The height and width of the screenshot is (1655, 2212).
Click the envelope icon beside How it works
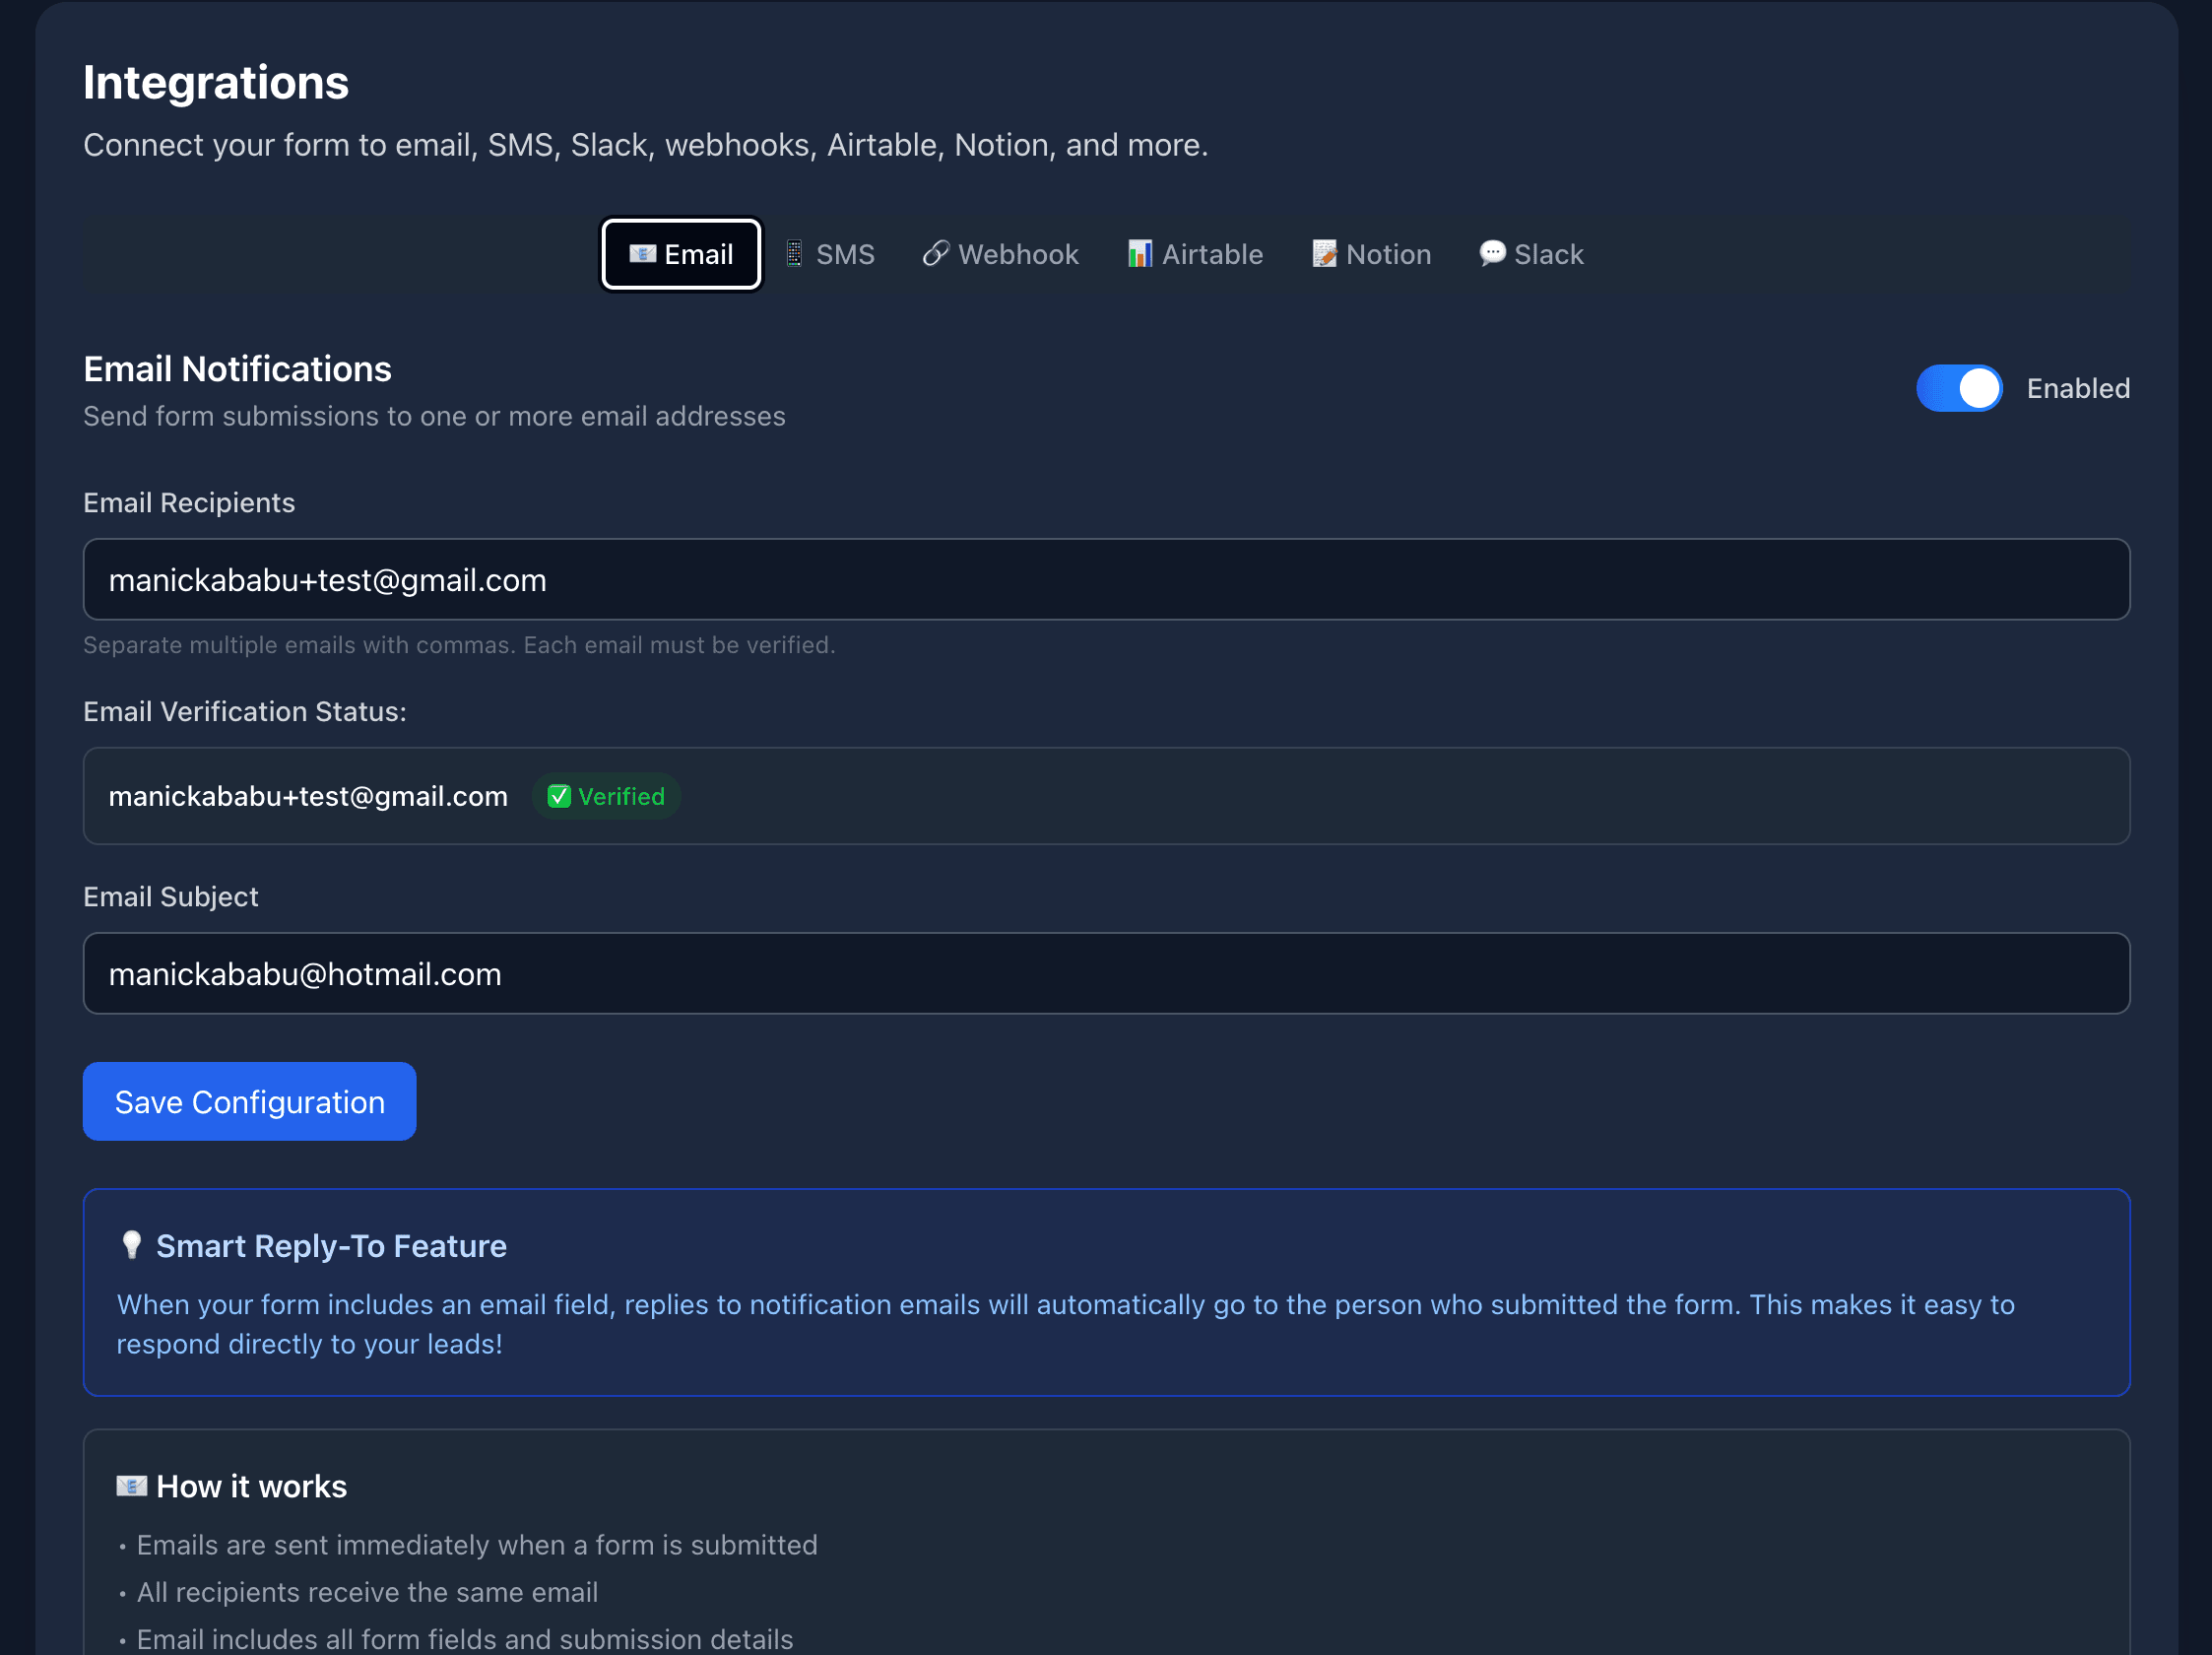pos(133,1485)
